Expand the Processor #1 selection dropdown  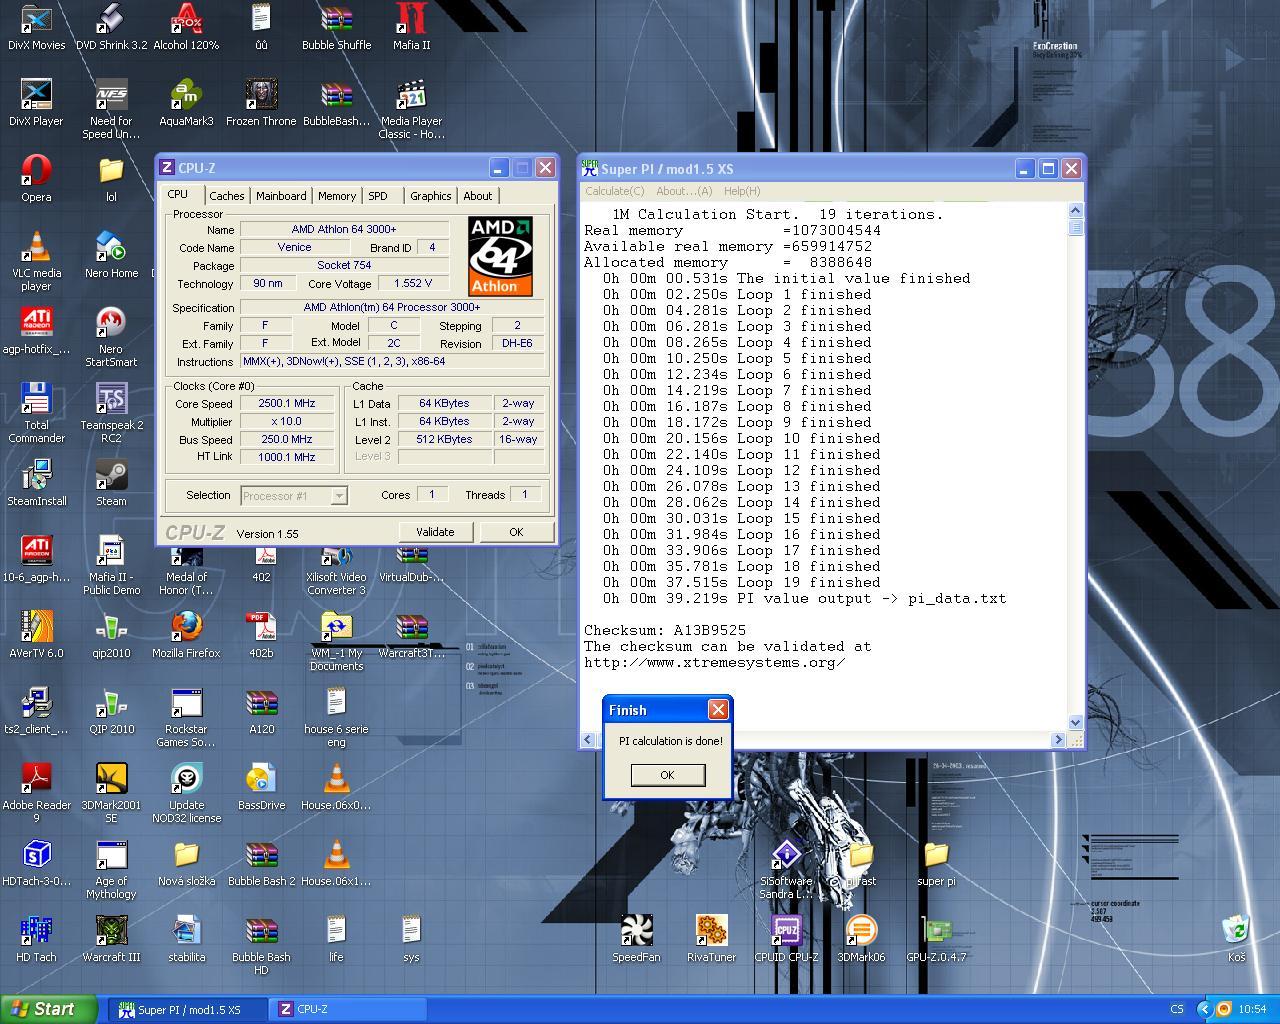coord(339,495)
